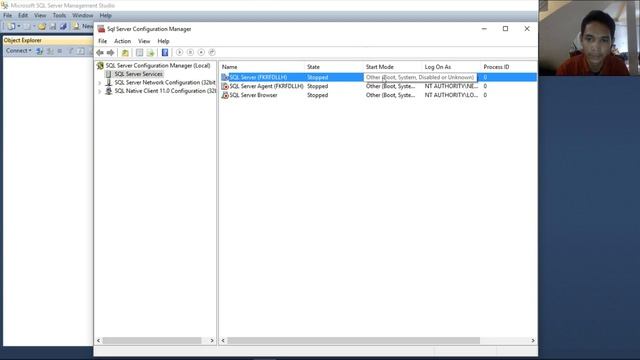Viewport: 640px width, 360px height.
Task: Stop the service with the stop icon
Action: coord(201,52)
